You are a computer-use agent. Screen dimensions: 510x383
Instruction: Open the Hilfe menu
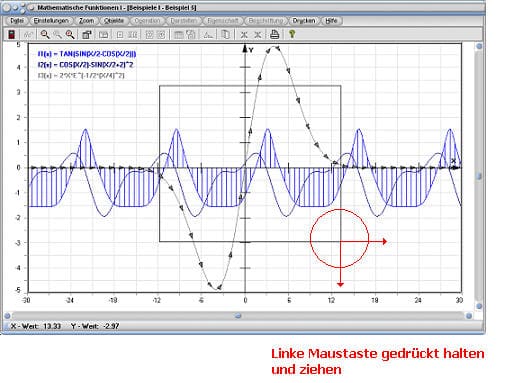pos(331,21)
